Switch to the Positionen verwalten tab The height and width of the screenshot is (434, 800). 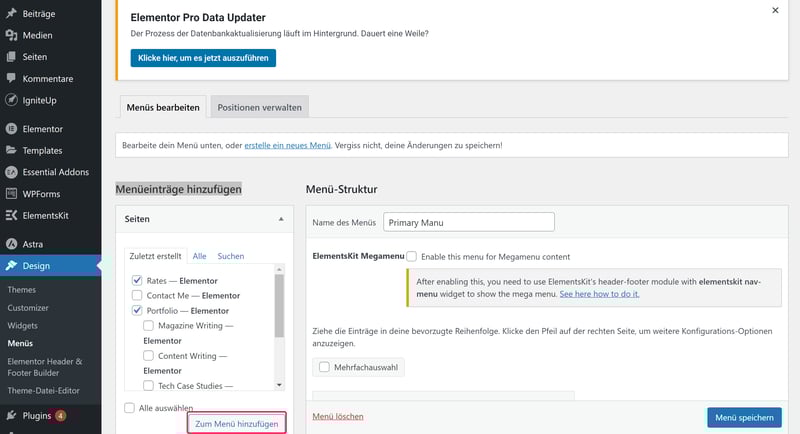click(x=259, y=107)
